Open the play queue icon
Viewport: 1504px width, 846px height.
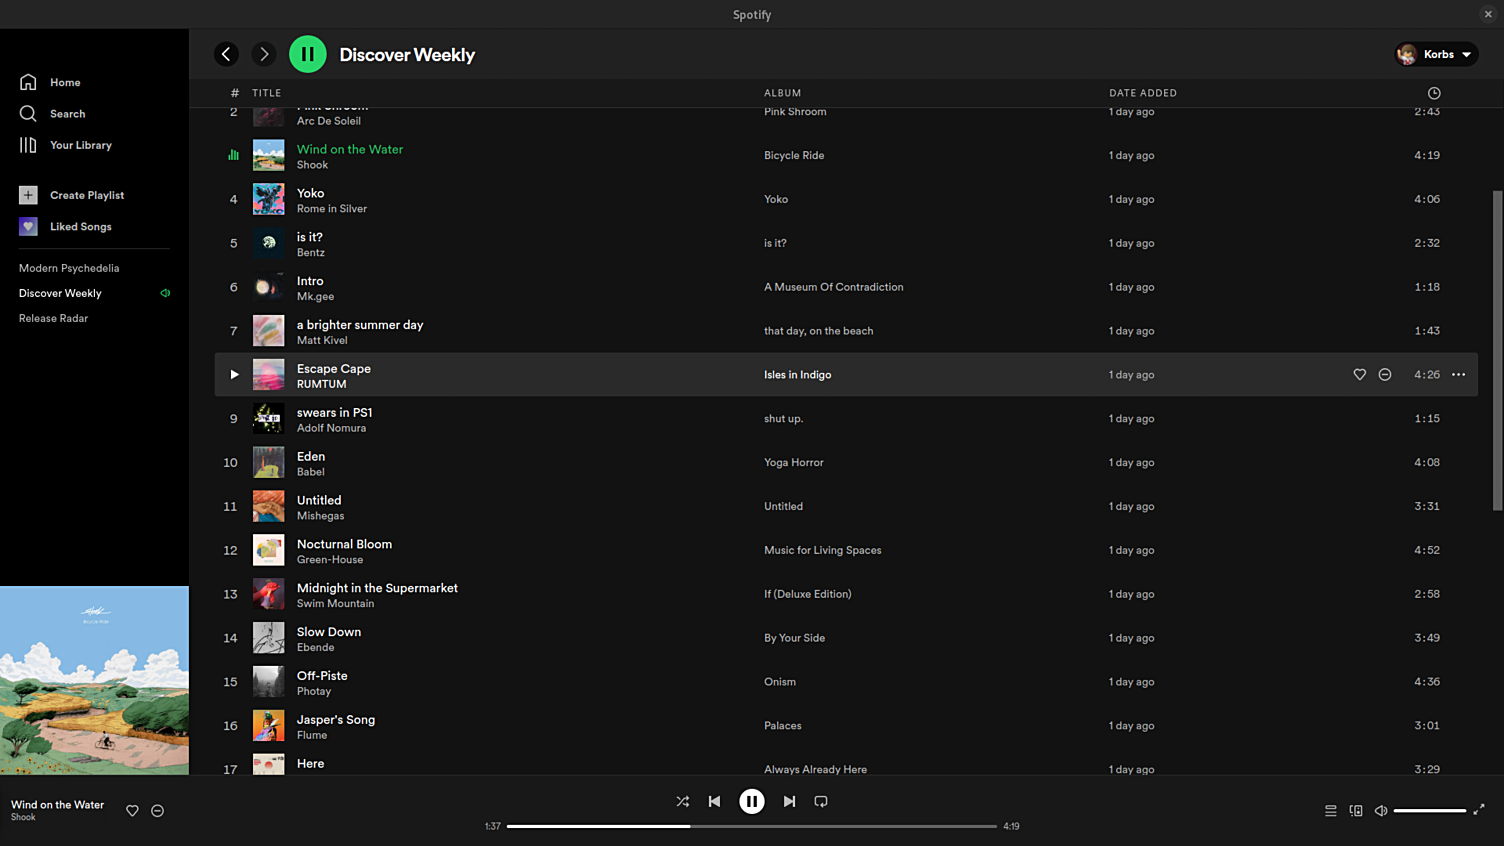pyautogui.click(x=1330, y=811)
